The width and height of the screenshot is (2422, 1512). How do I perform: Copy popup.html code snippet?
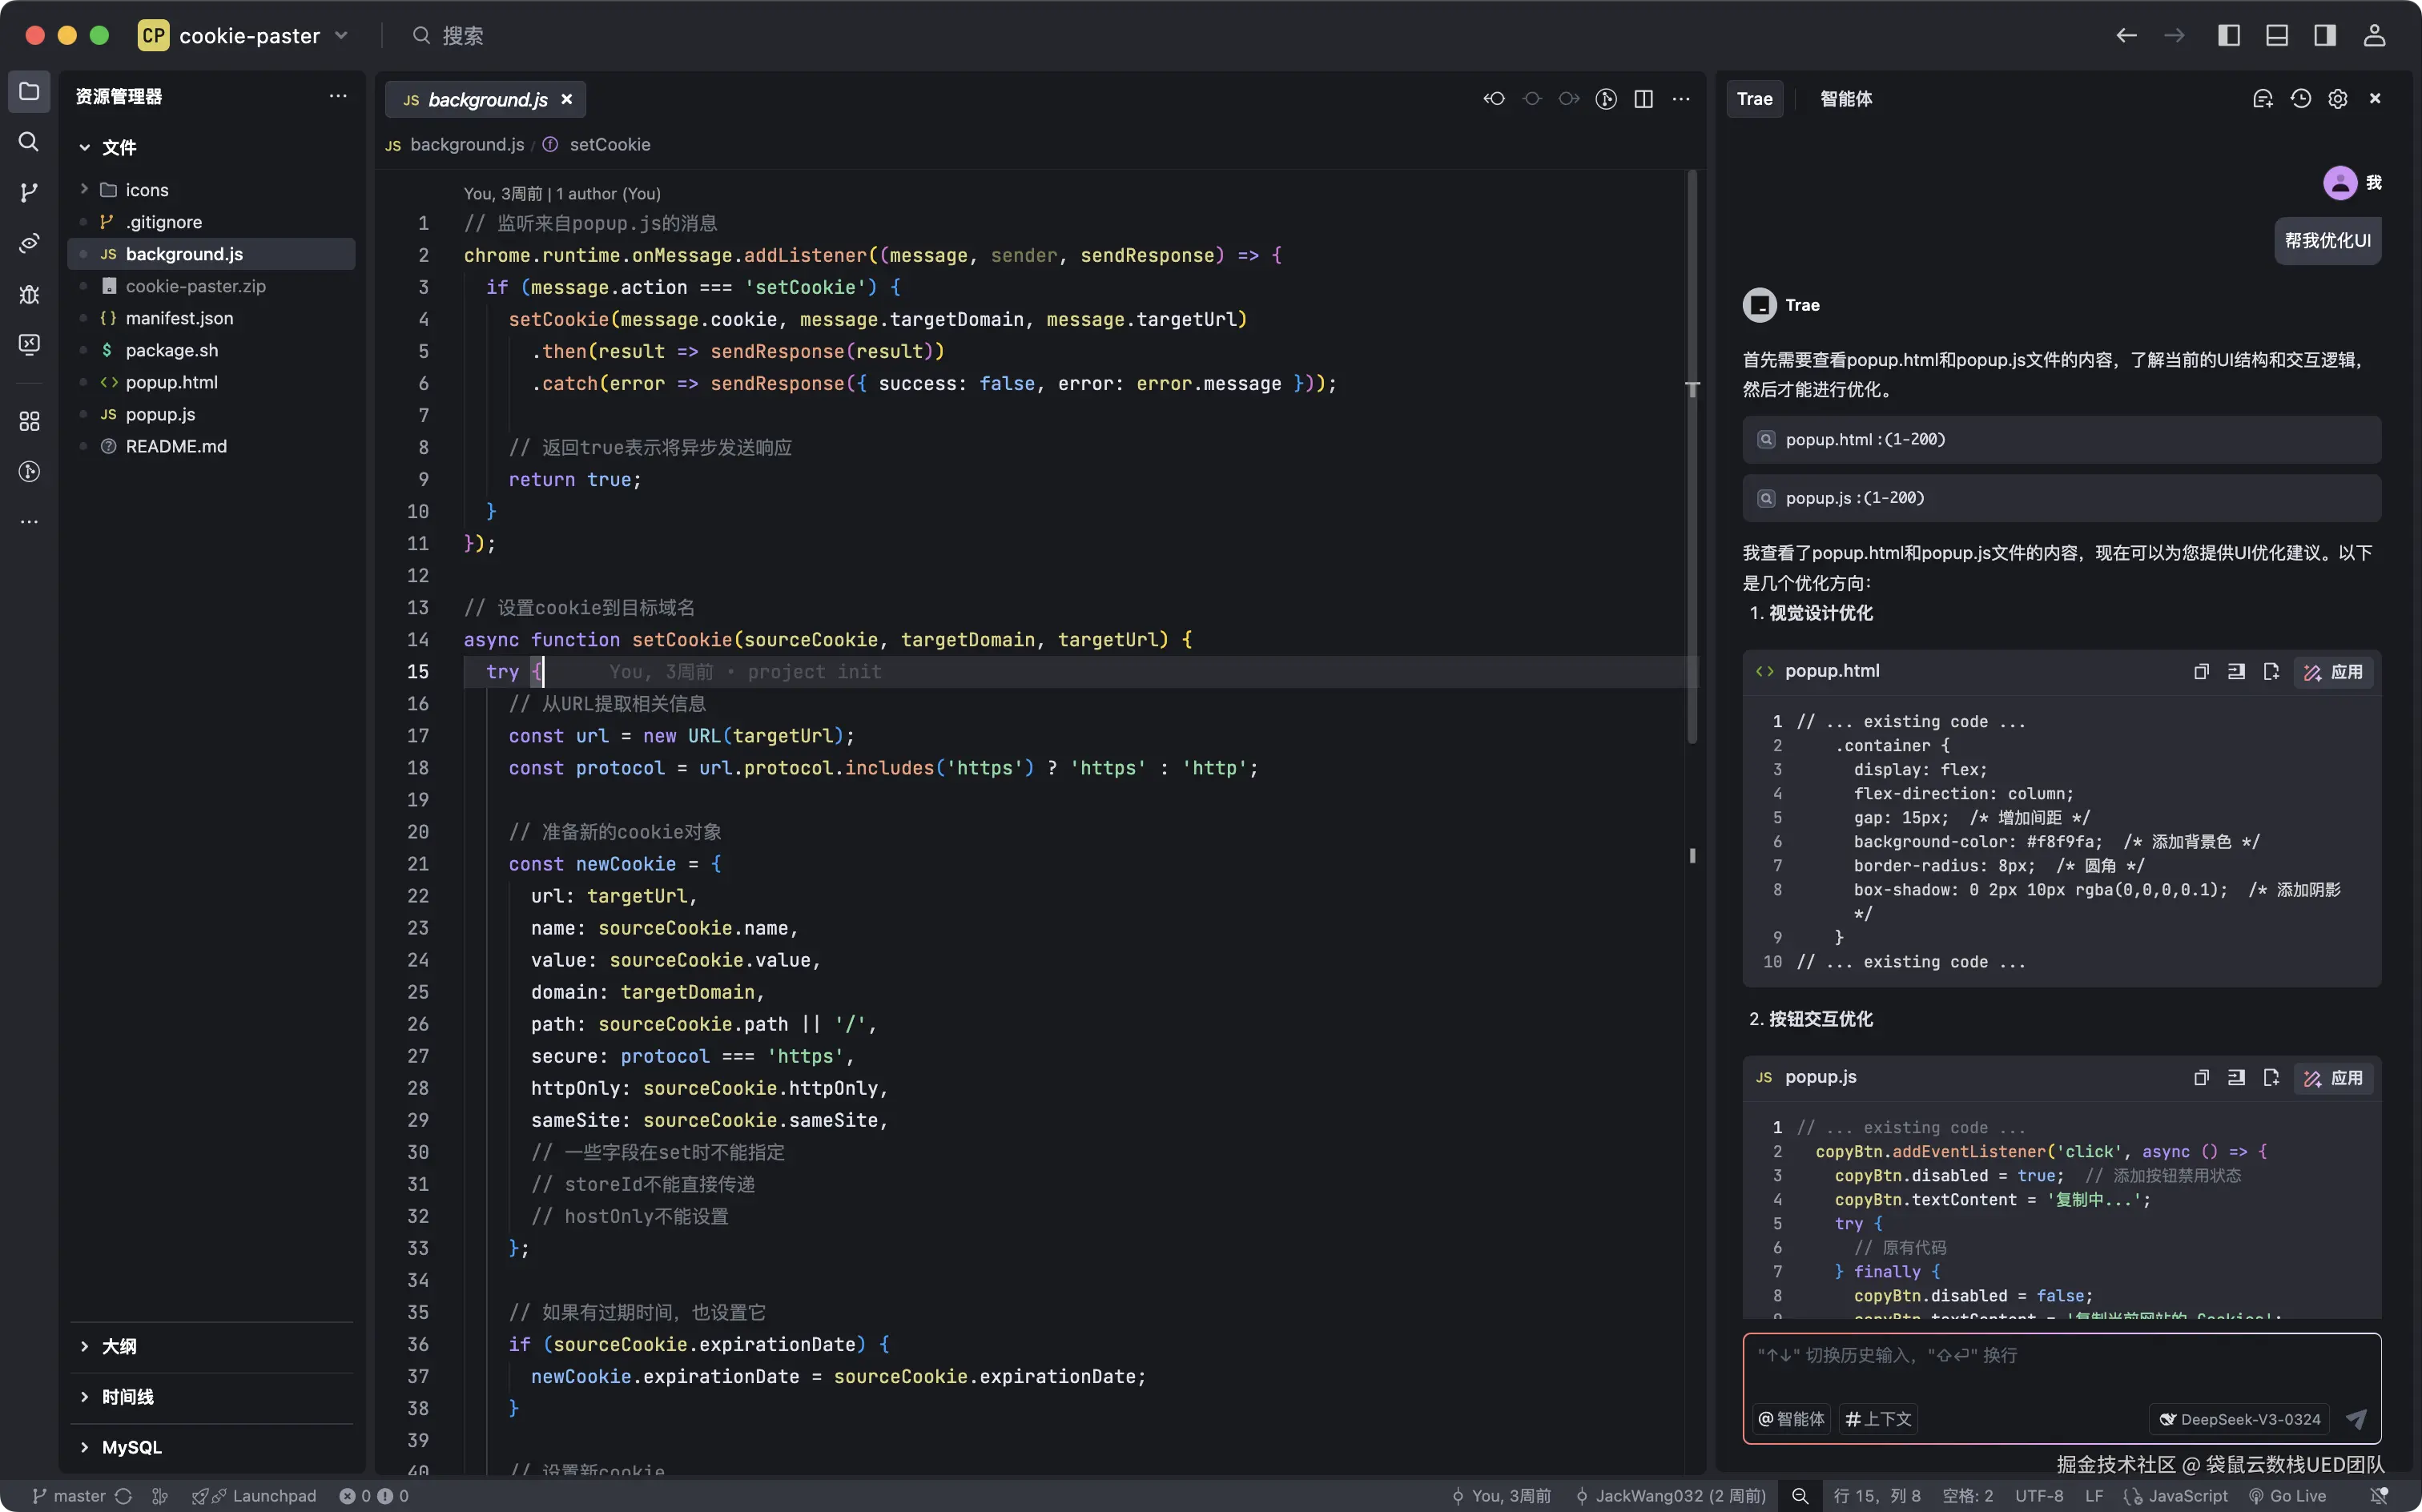[x=2201, y=672]
